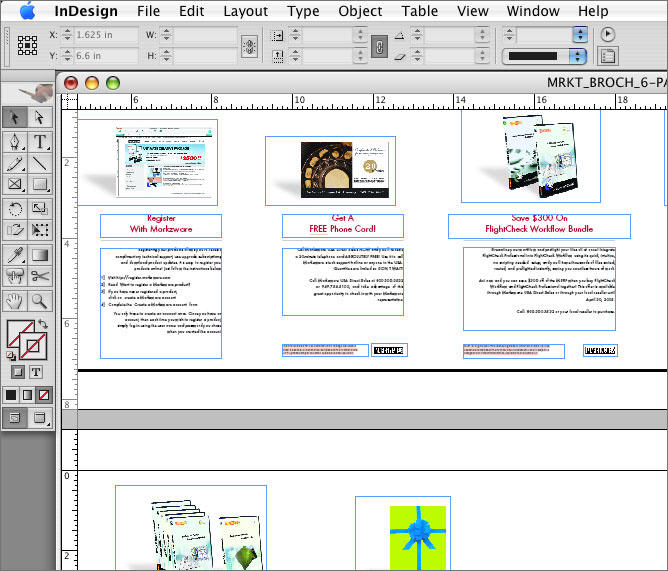Click the Swap Fill and Stroke arrows

click(43, 324)
